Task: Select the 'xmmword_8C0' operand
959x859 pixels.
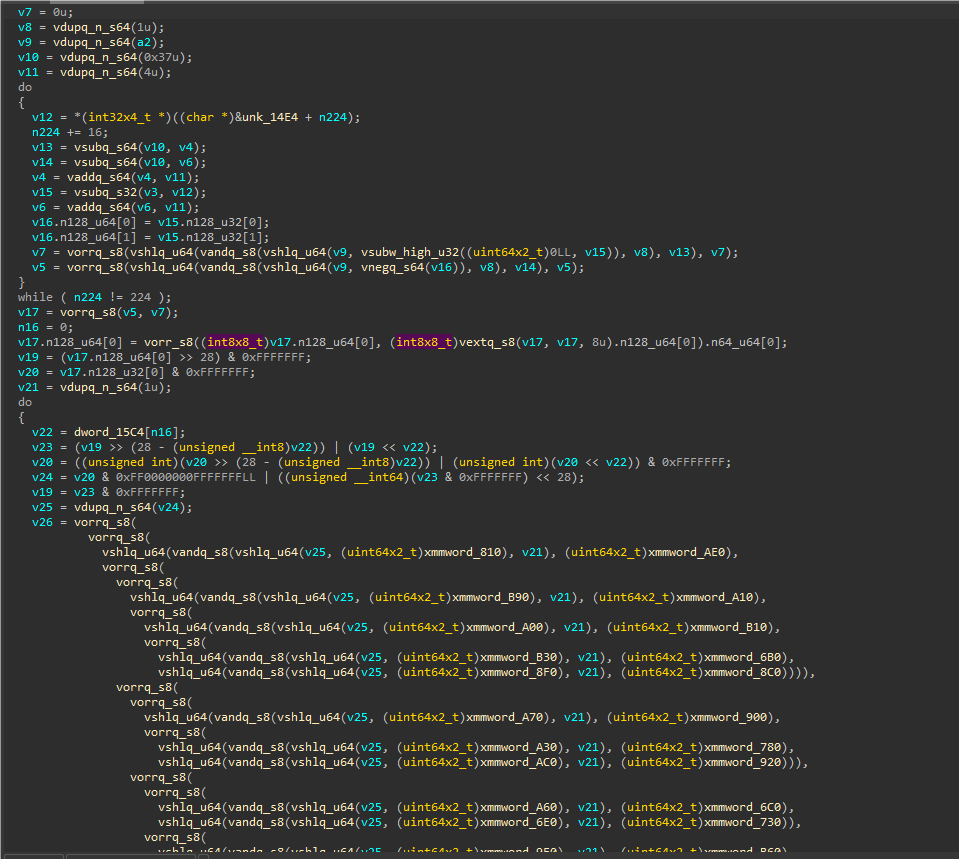Action: 742,672
